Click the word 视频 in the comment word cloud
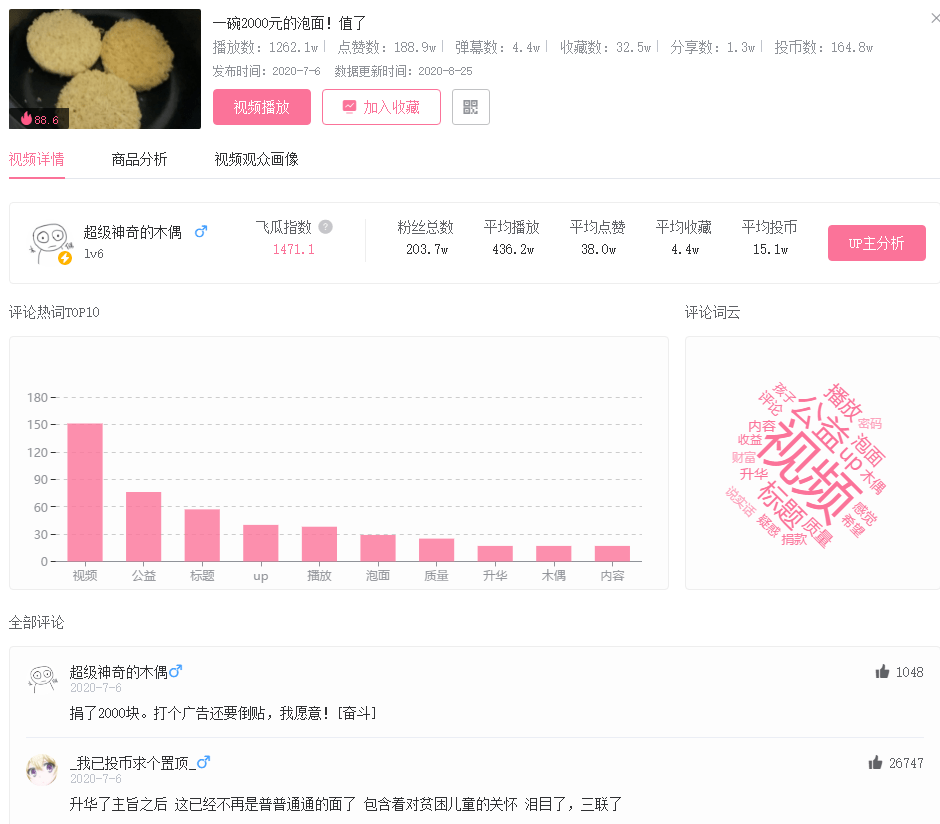 click(x=806, y=472)
